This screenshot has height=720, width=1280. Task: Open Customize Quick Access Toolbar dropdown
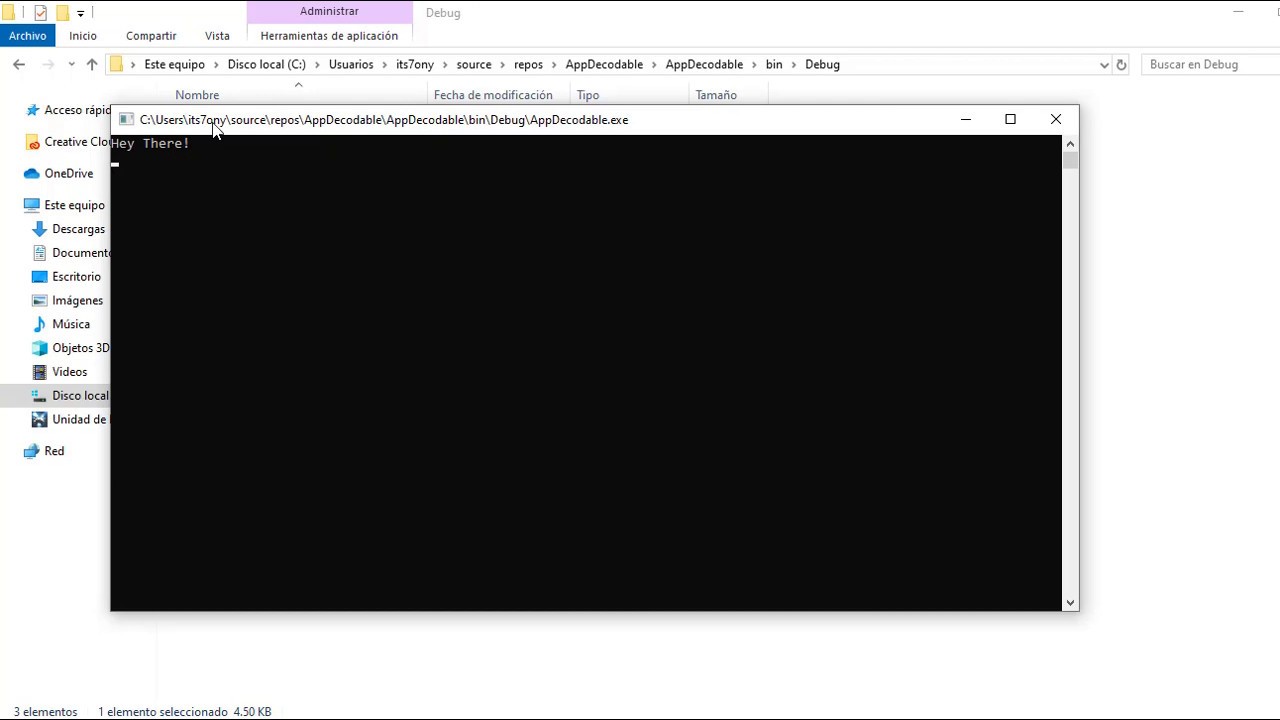pos(80,13)
